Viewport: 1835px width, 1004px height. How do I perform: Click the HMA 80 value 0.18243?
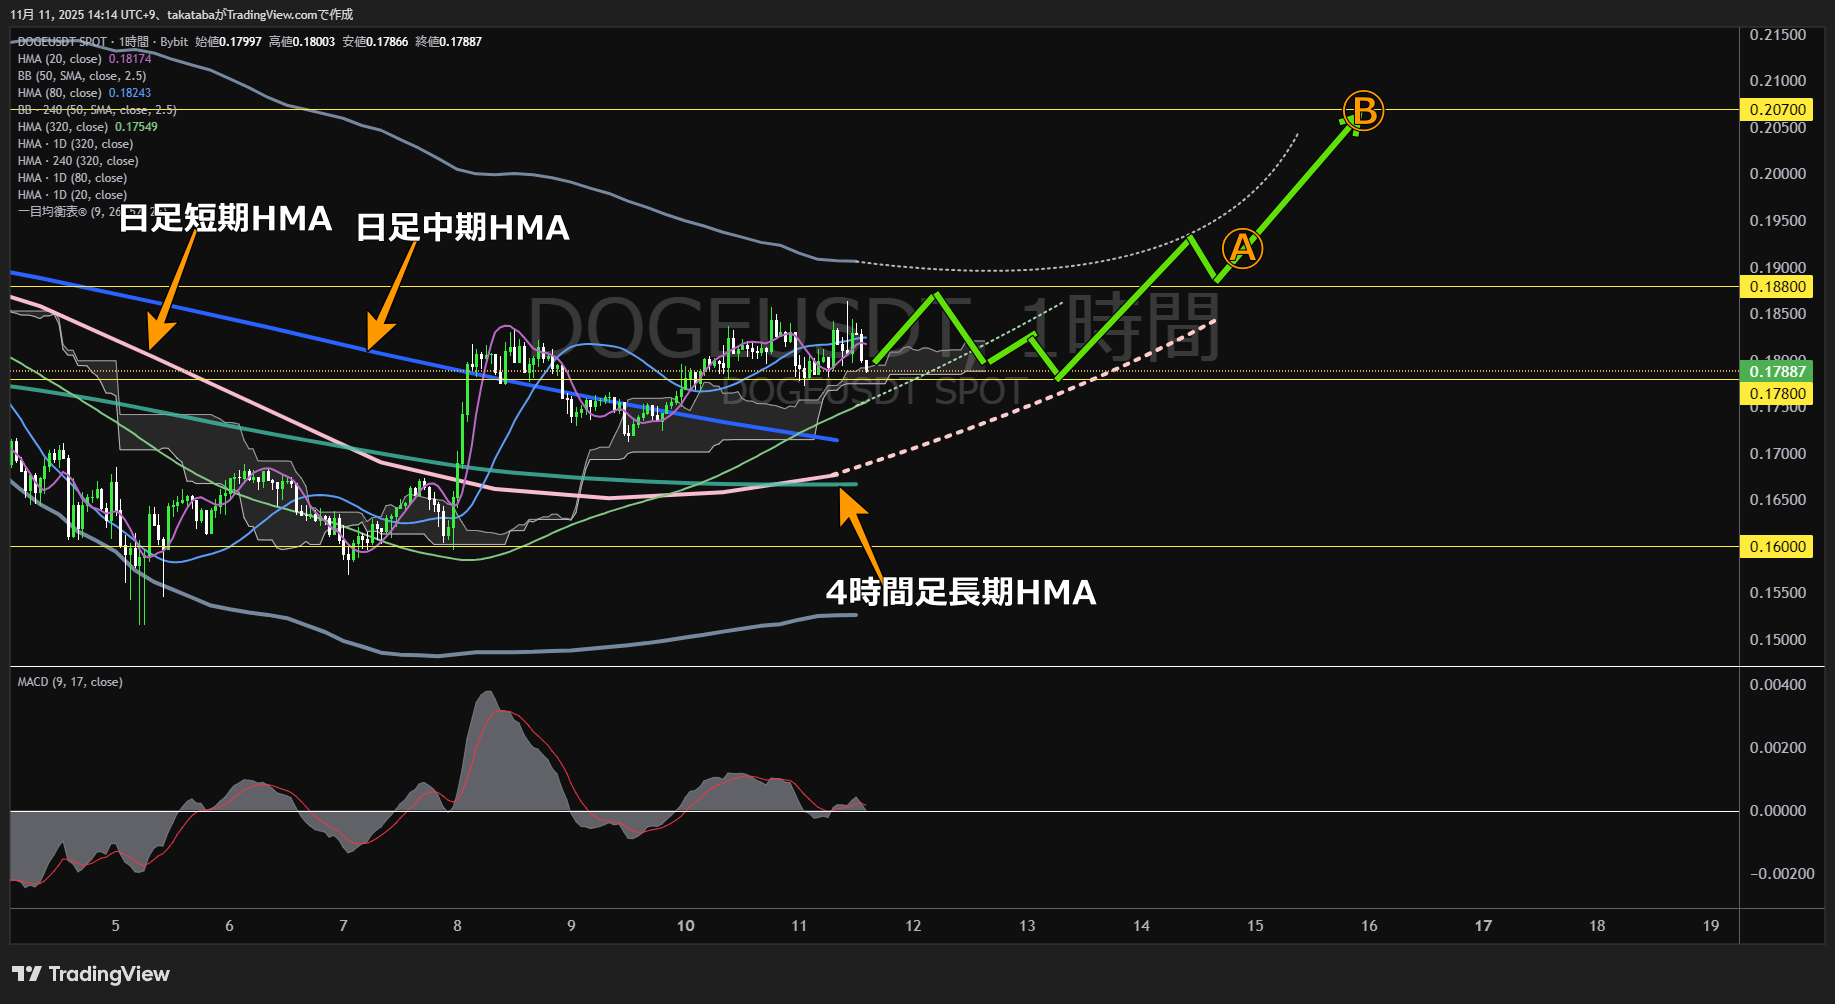point(130,93)
